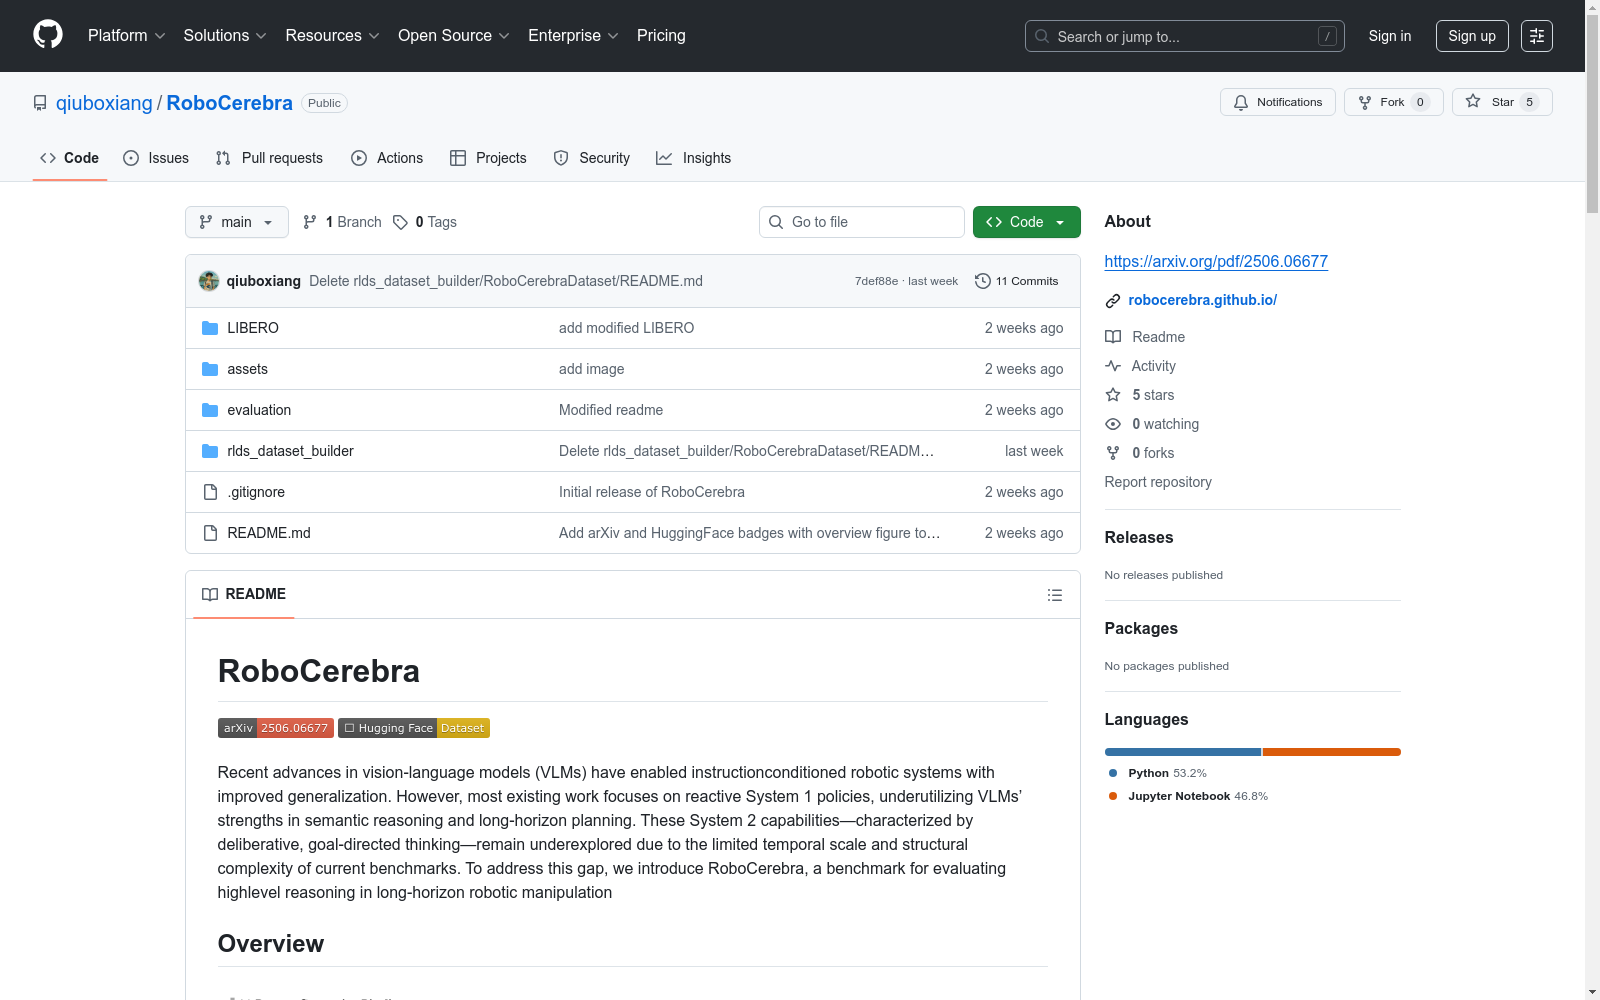1600x1000 pixels.
Task: Open the 'add modified LIBERO' commit message
Action: point(626,328)
